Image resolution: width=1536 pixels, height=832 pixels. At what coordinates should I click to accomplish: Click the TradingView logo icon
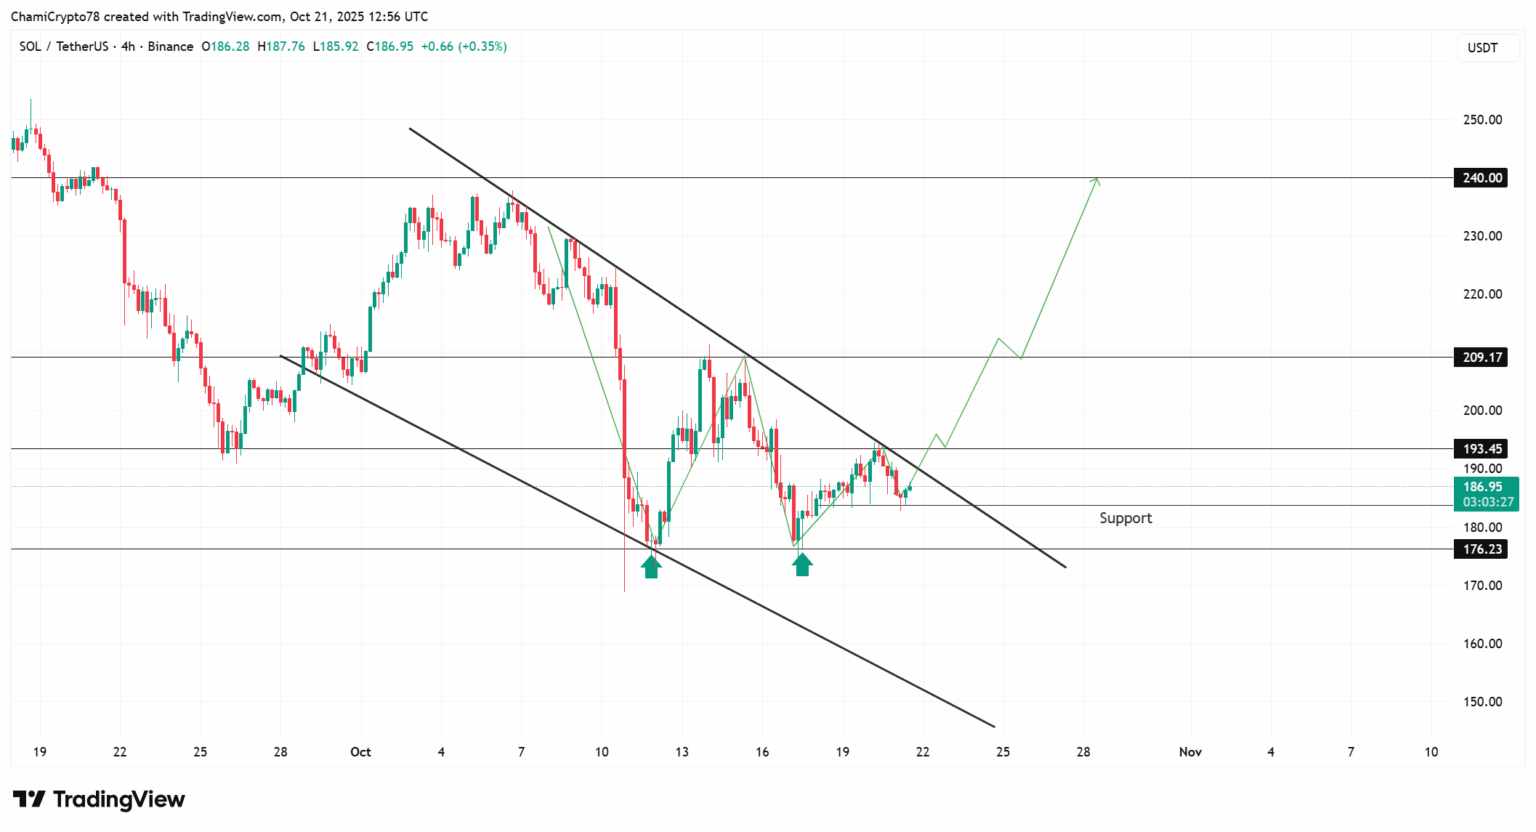point(29,799)
